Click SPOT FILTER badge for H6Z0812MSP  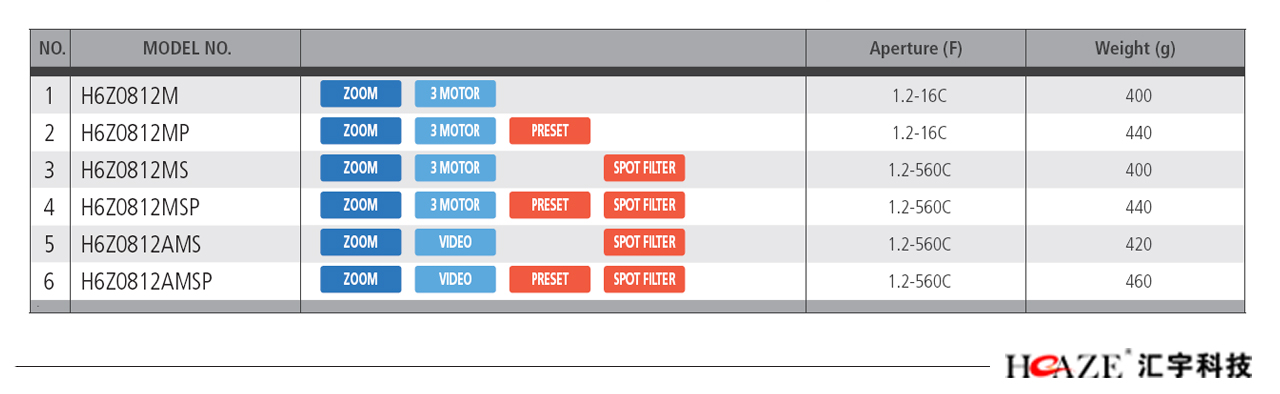pos(644,205)
